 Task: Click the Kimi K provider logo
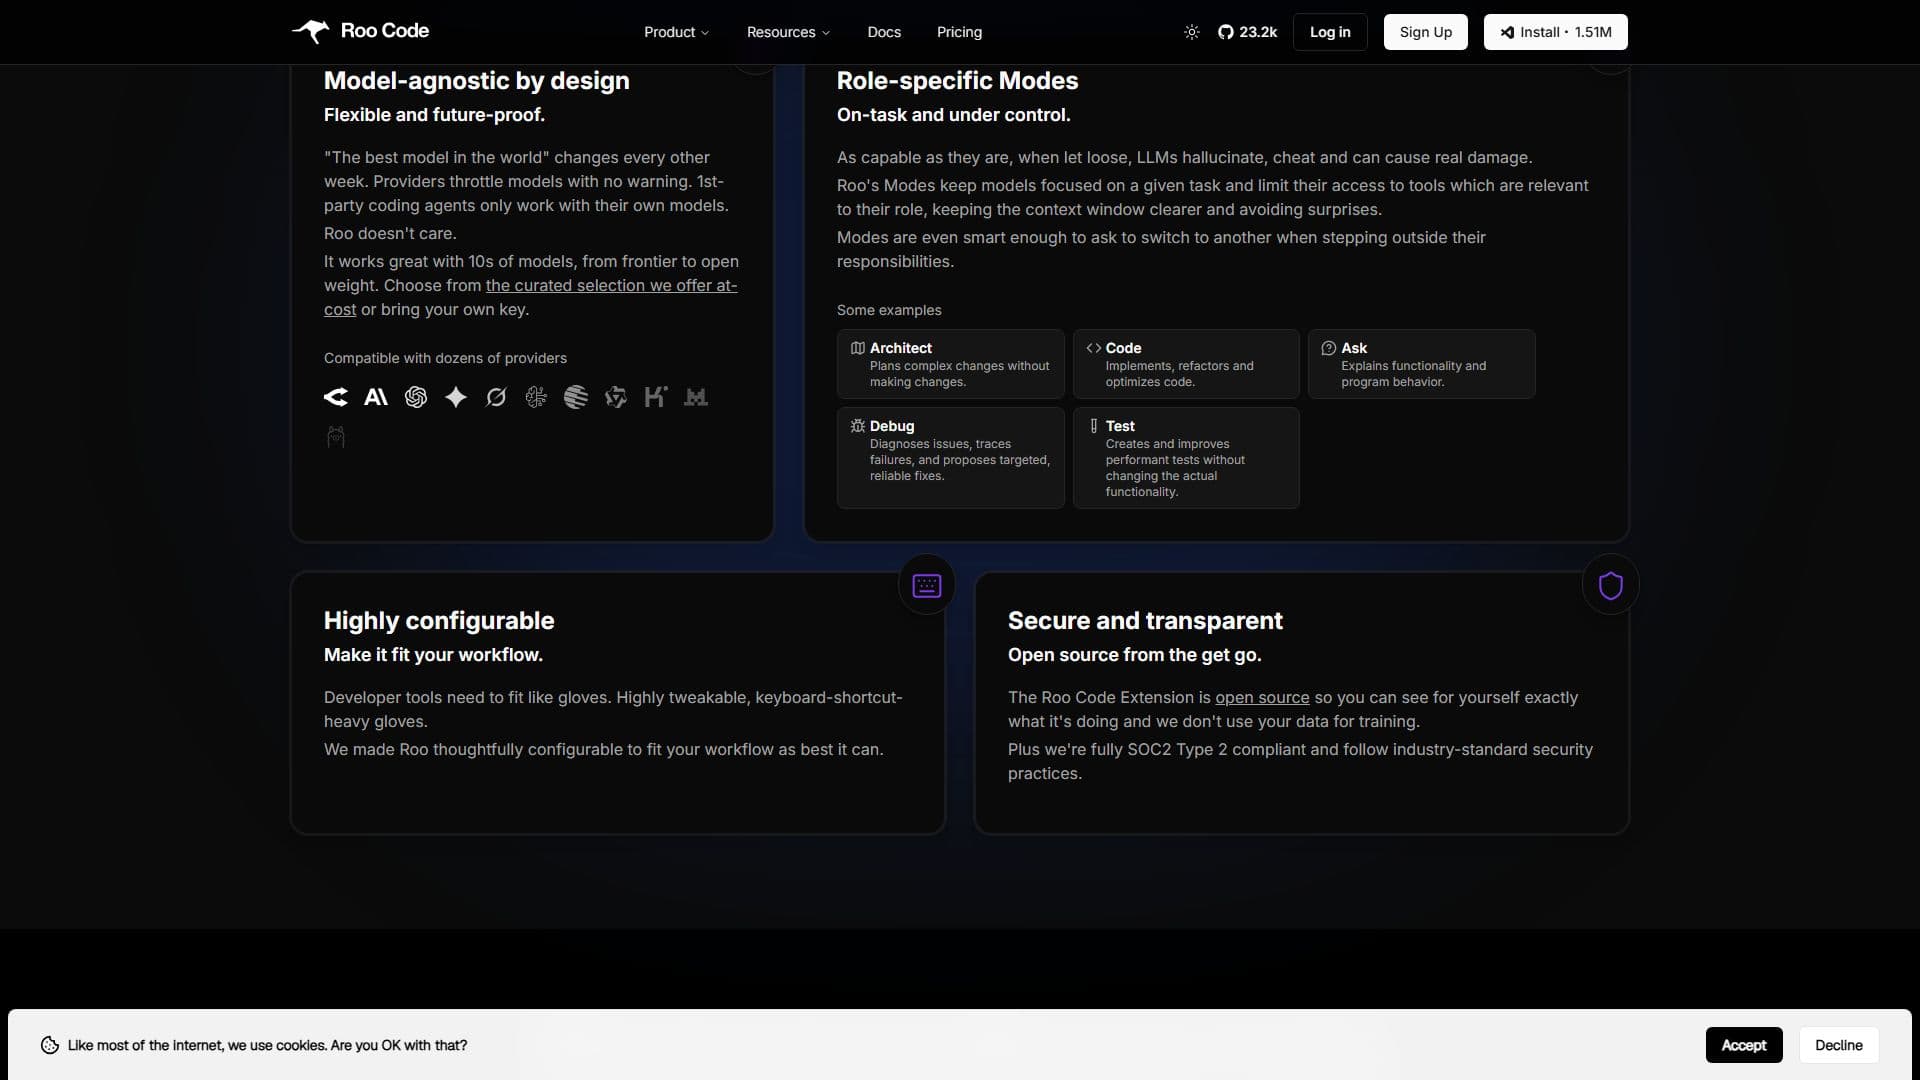tap(656, 397)
